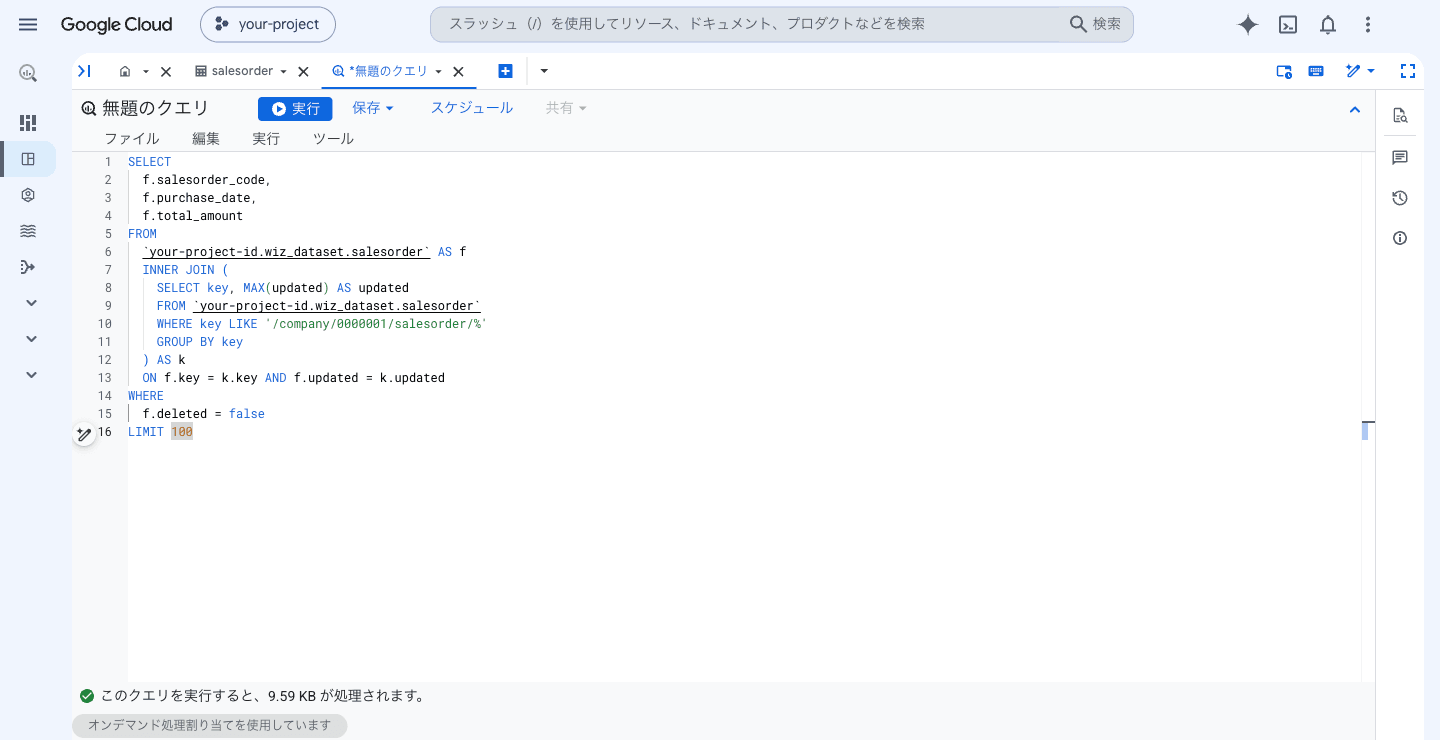Click the スケジュール button
Image resolution: width=1440 pixels, height=740 pixels.
tap(472, 108)
